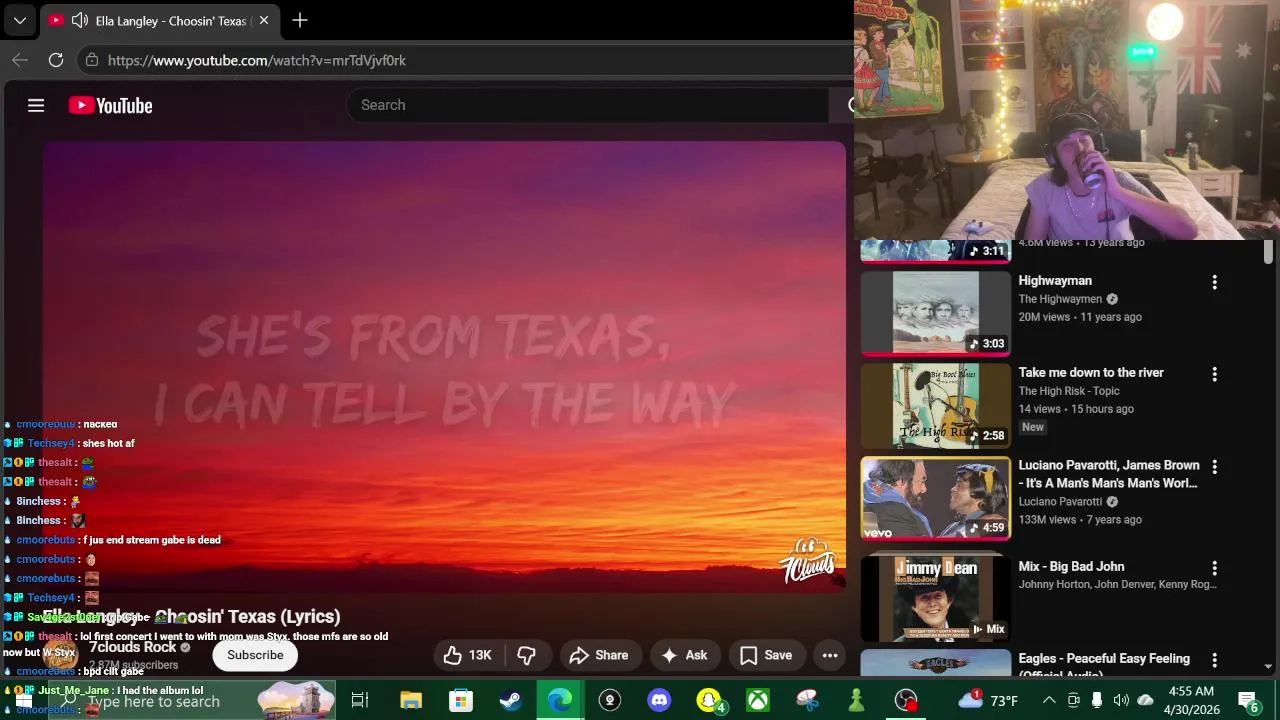Like the video with 13K likes
This screenshot has height=720, width=1280.
pyautogui.click(x=467, y=655)
